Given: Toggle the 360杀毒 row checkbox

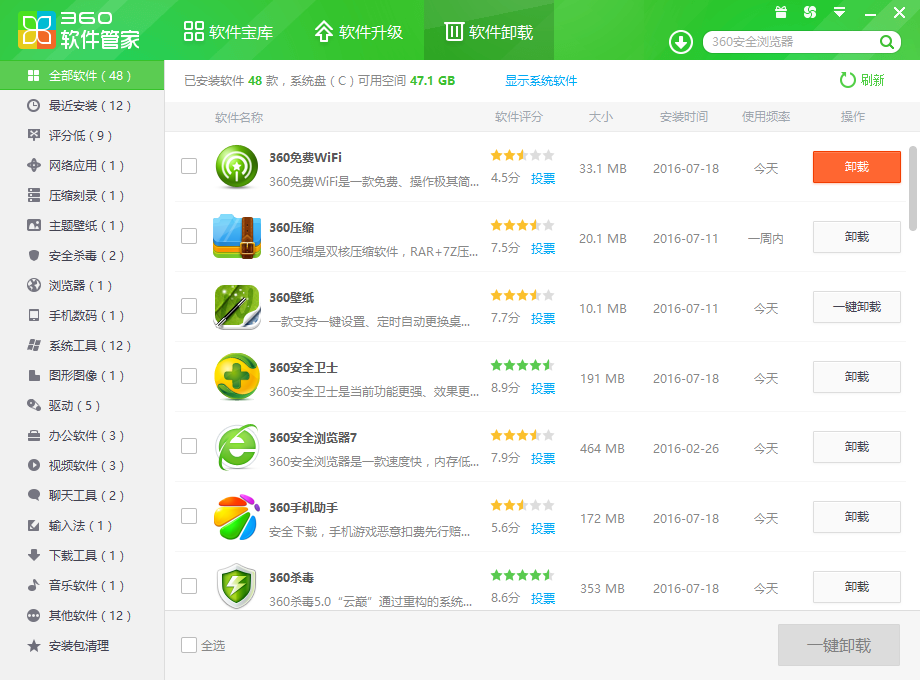Looking at the screenshot, I should (x=189, y=586).
